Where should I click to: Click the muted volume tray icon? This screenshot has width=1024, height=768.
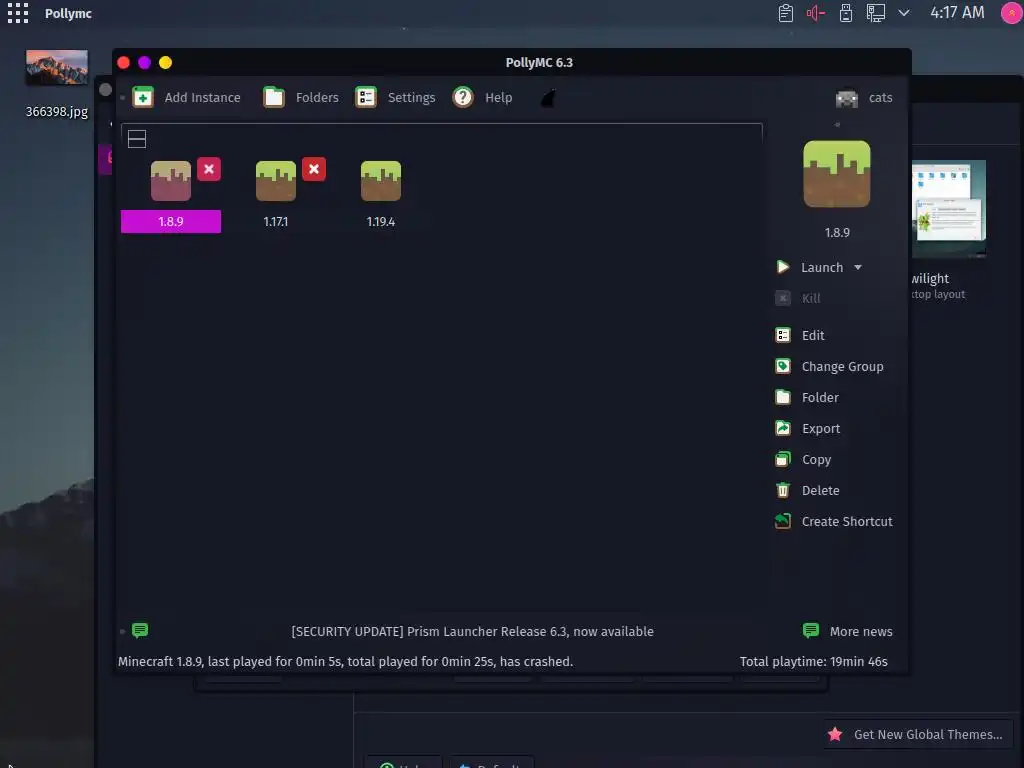(816, 13)
